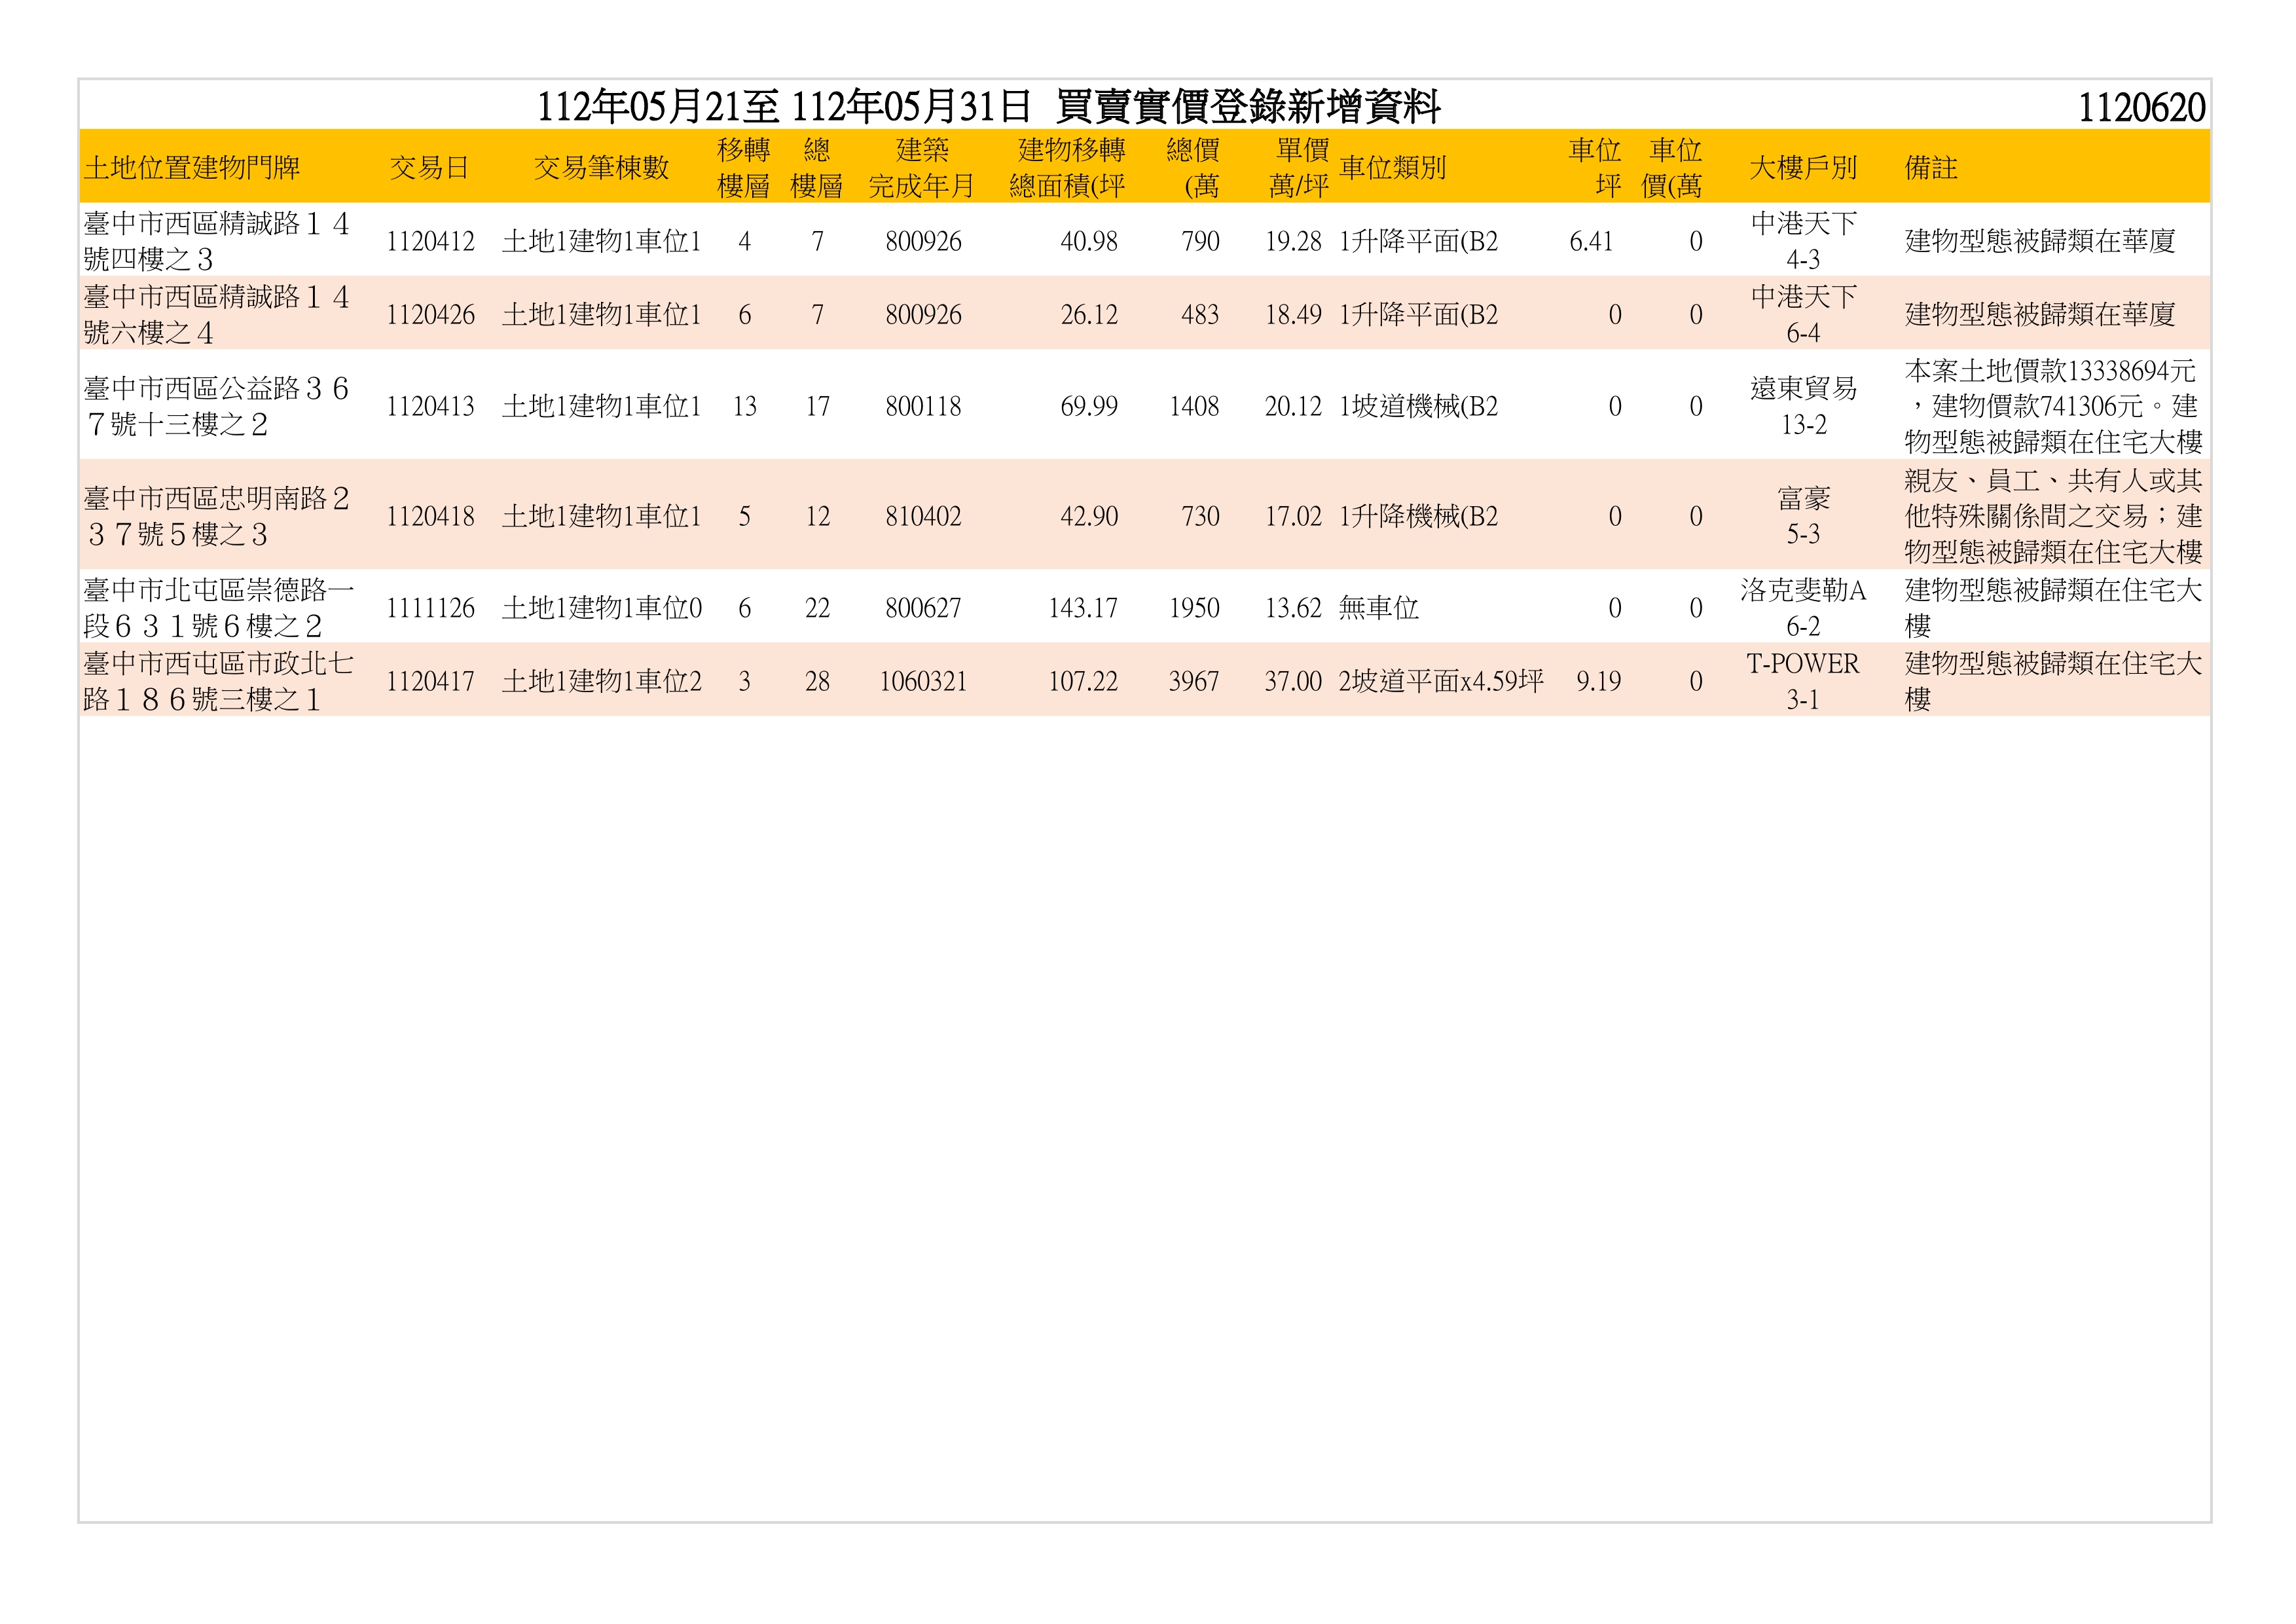Click area value 143.17
The image size is (2296, 1624).
[x=1083, y=608]
